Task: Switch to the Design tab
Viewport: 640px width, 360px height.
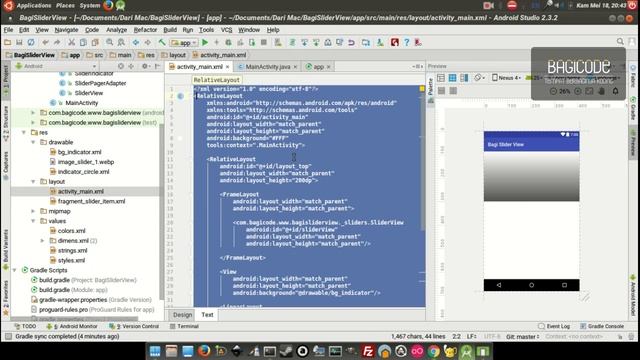Action: coord(182,315)
